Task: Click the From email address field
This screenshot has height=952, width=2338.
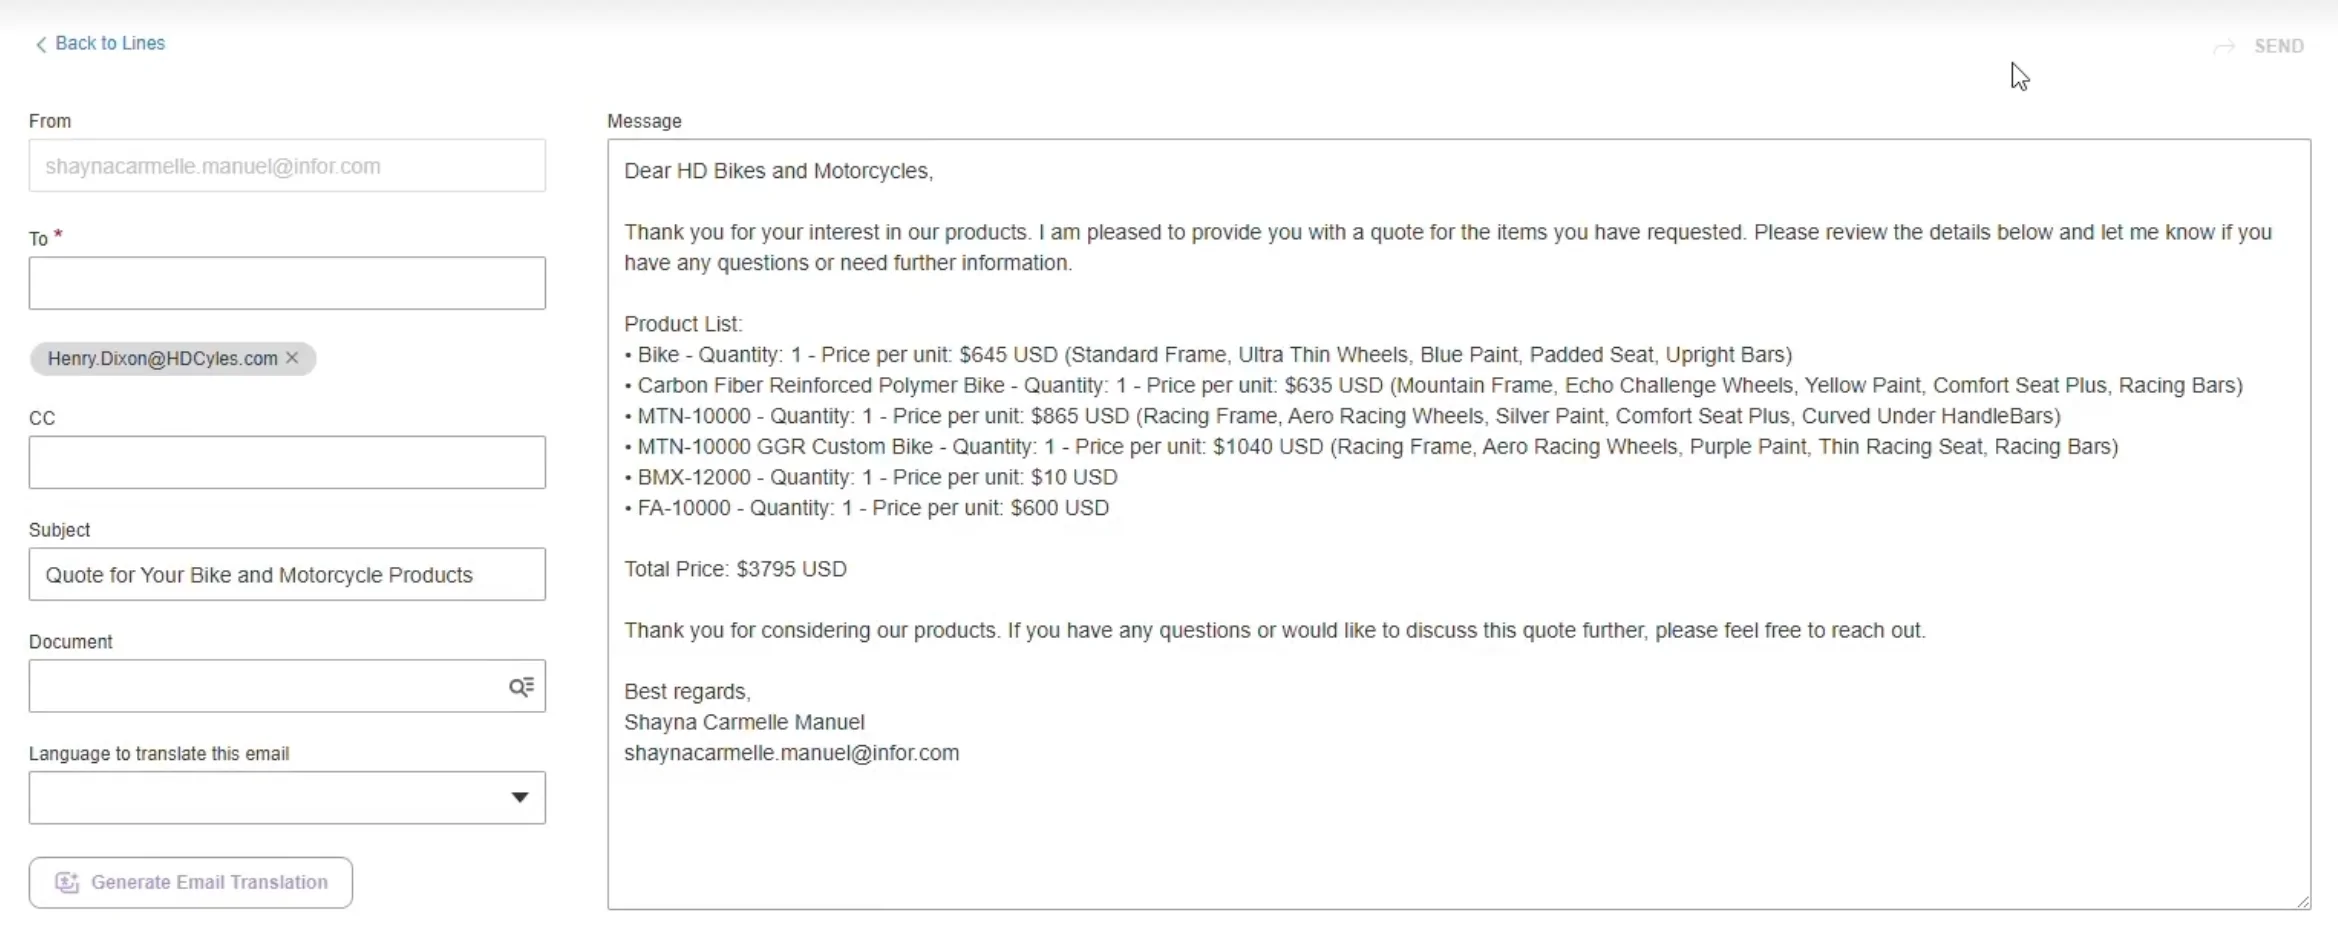Action: tap(287, 166)
